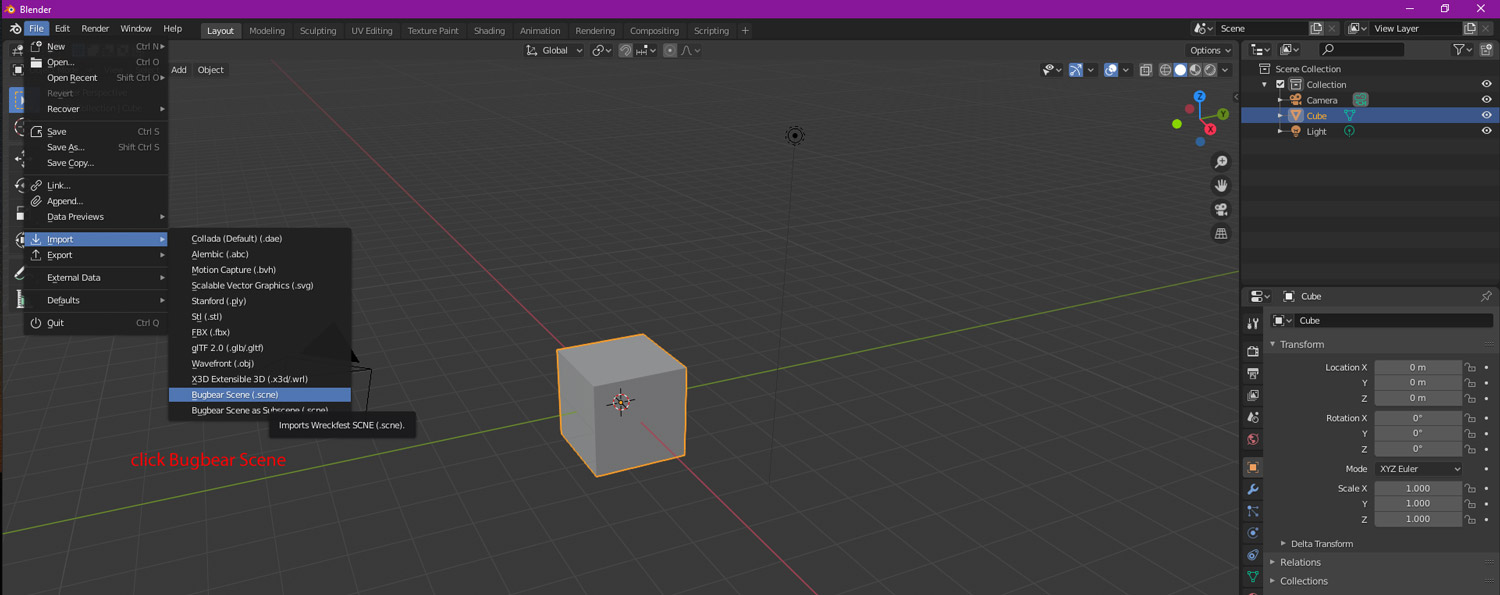The height and width of the screenshot is (595, 1500).
Task: Collapse the Transform panel
Action: pyautogui.click(x=1302, y=344)
